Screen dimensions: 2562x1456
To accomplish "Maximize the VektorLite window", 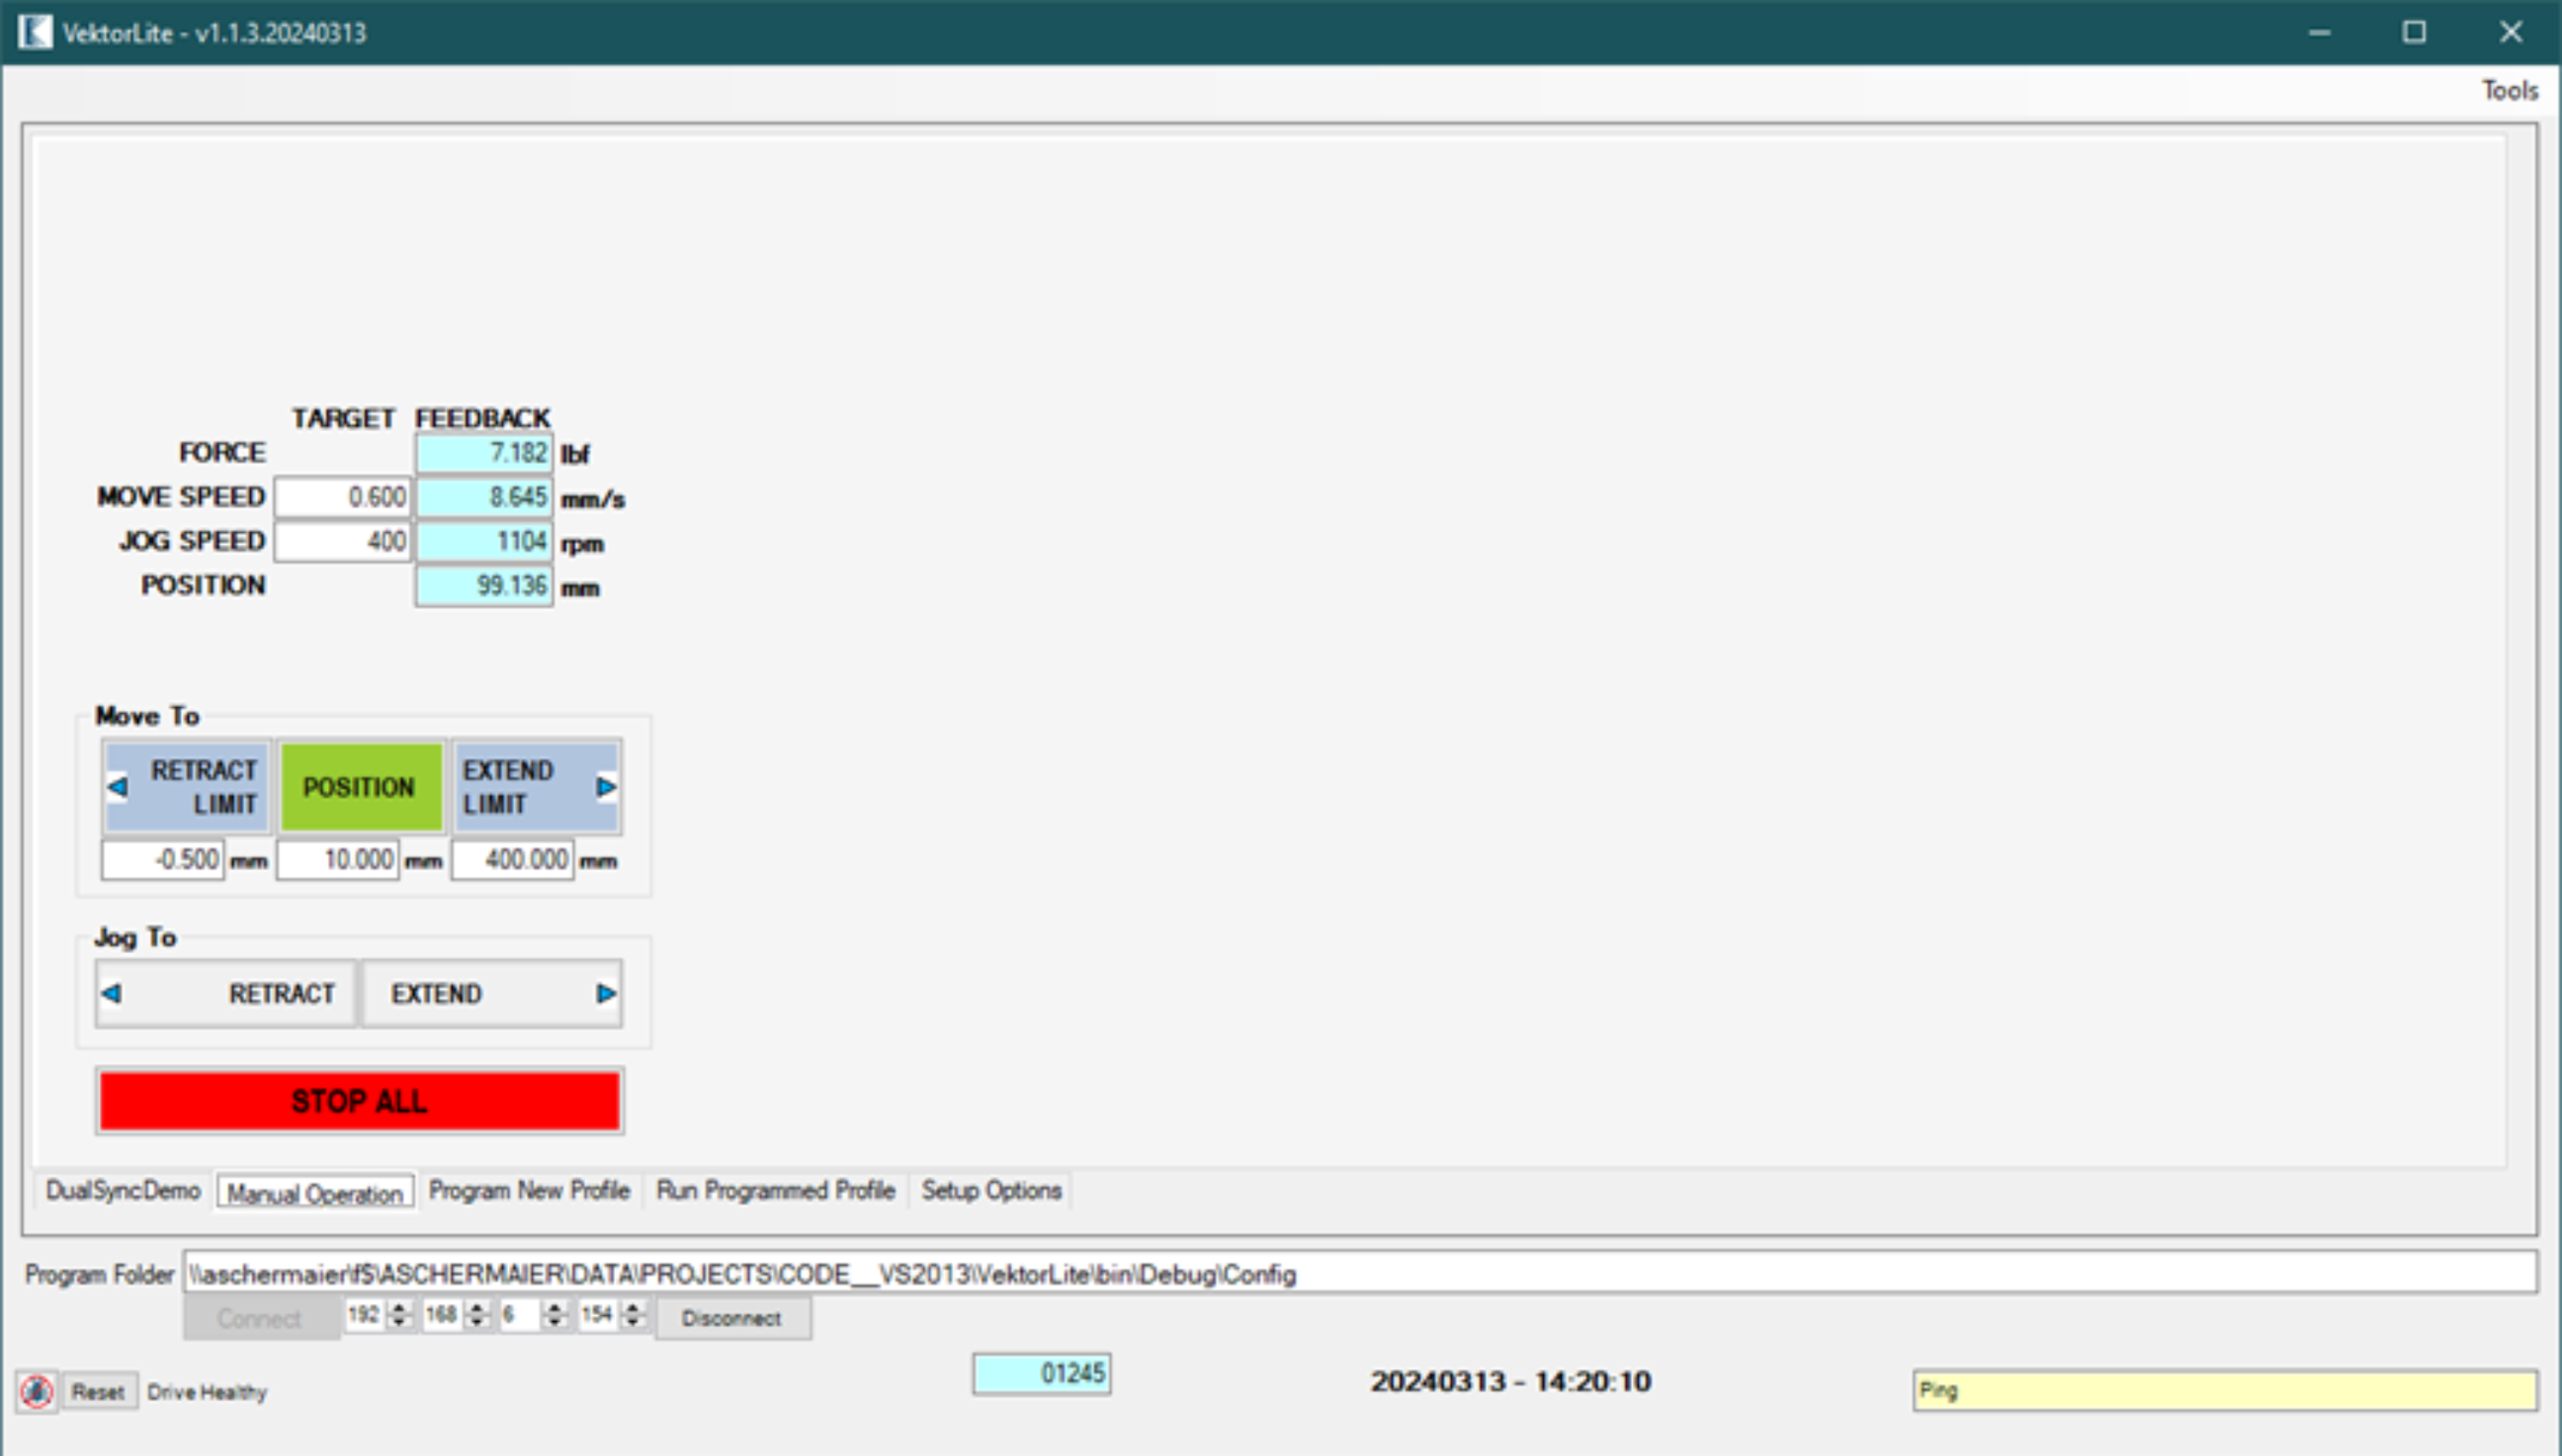I will click(x=2414, y=32).
